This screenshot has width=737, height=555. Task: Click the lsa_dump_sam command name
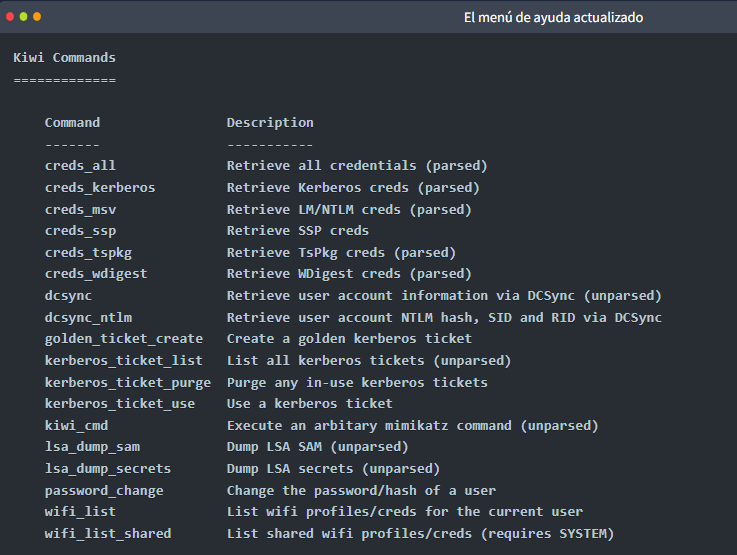[x=92, y=447]
